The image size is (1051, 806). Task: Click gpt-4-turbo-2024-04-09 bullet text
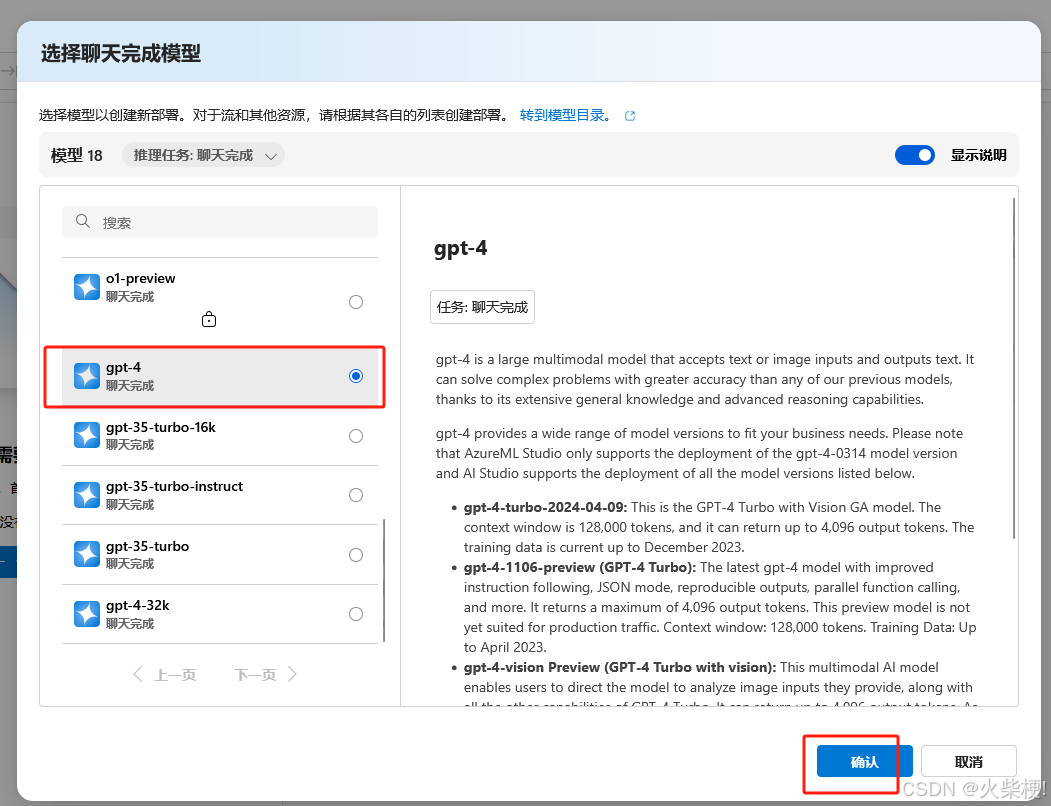pos(546,507)
